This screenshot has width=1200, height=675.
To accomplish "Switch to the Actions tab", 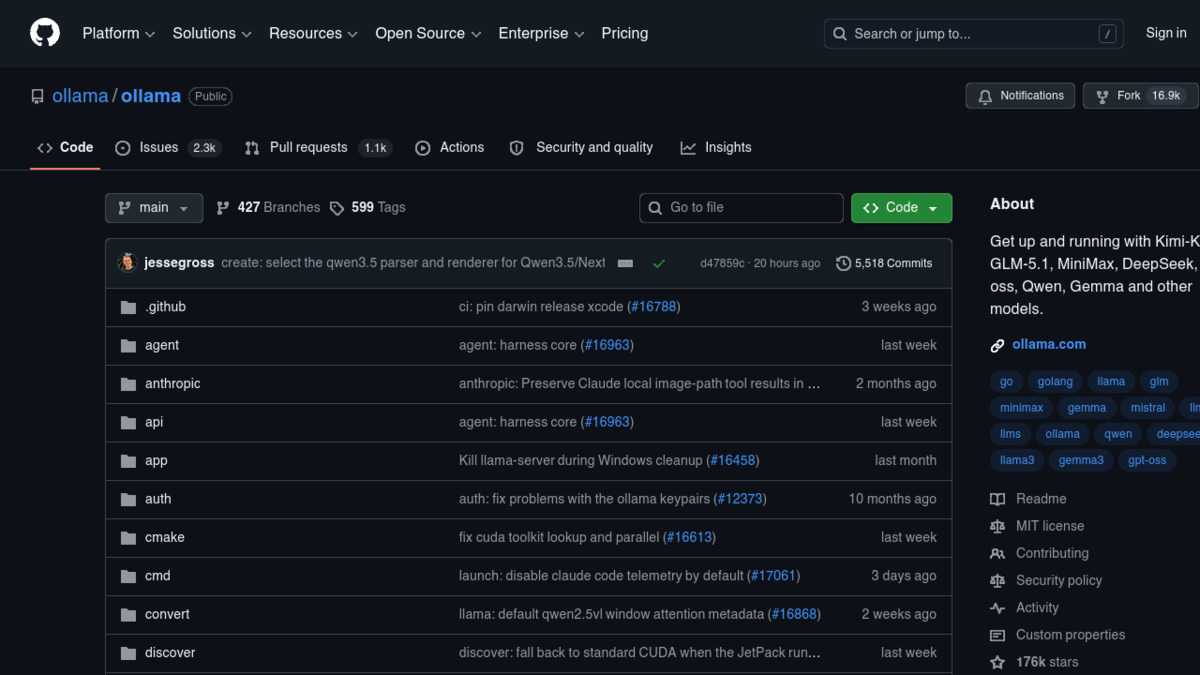I will point(449,147).
